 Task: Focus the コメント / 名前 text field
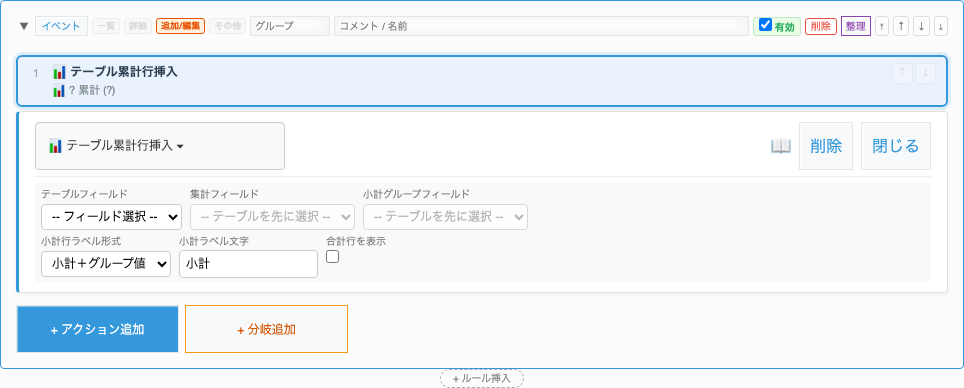pos(541,26)
